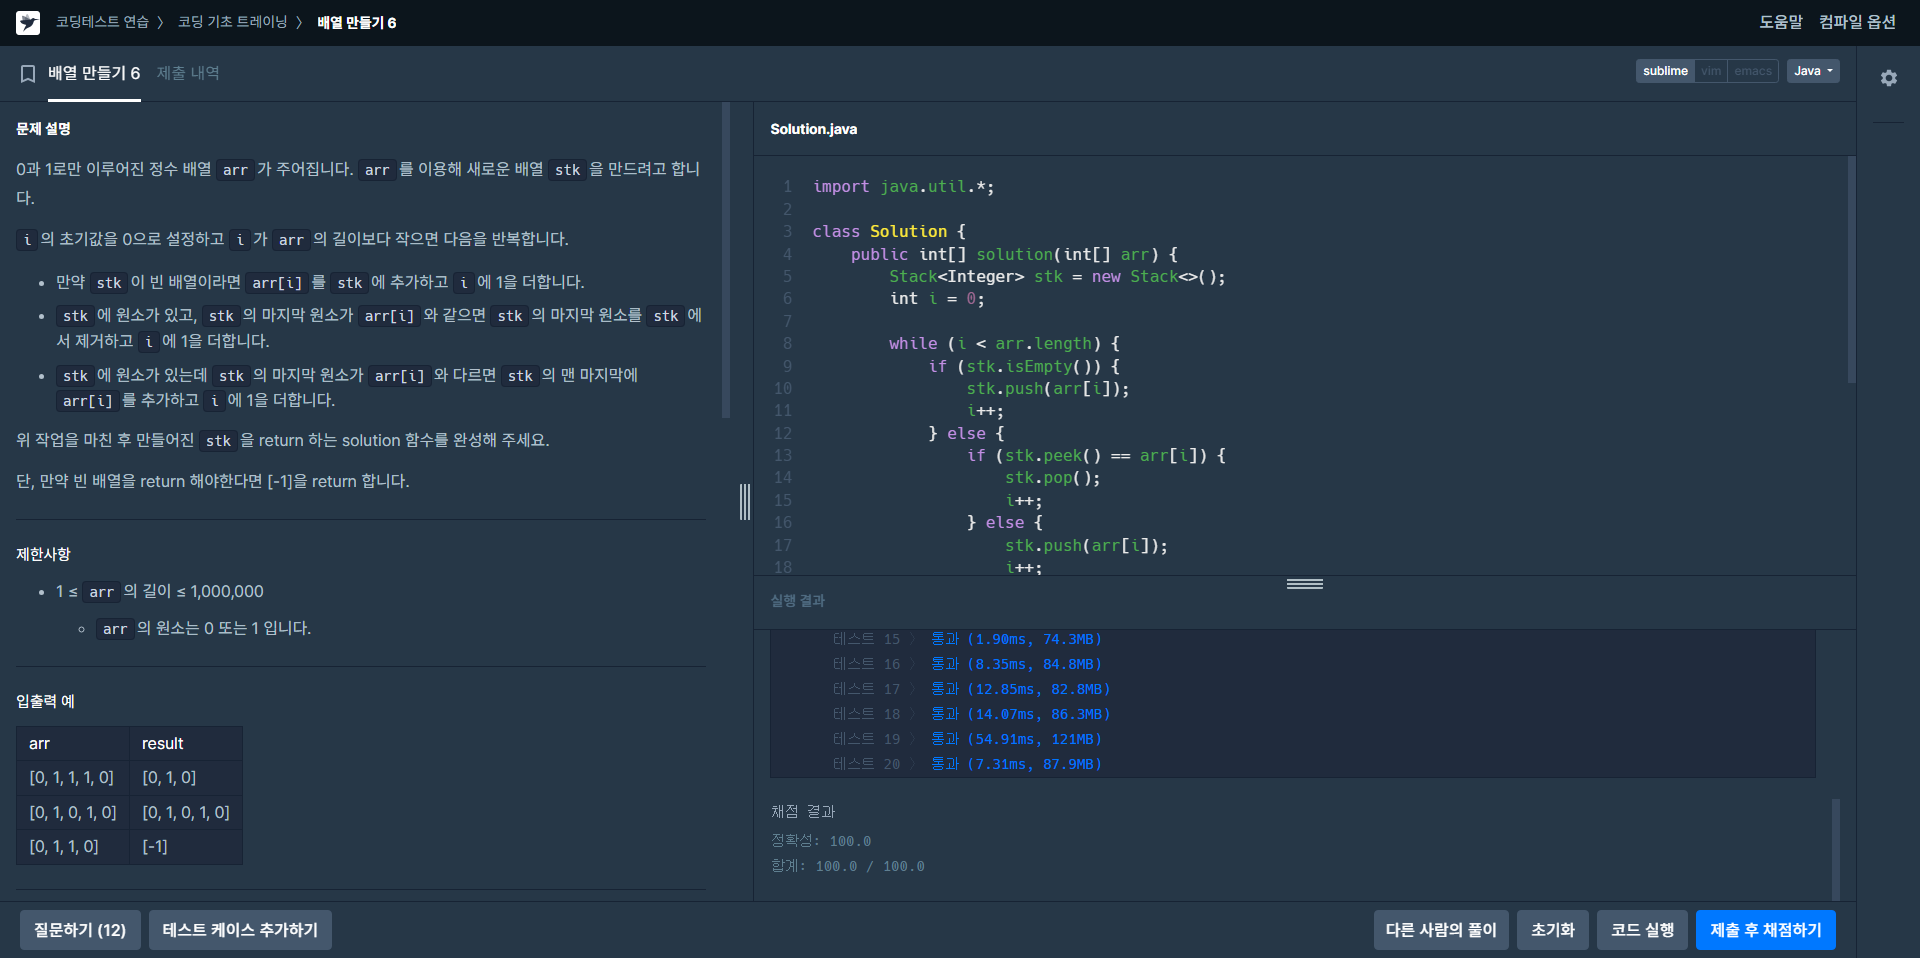
Task: Click the 제한사항 heading
Action: (x=43, y=554)
